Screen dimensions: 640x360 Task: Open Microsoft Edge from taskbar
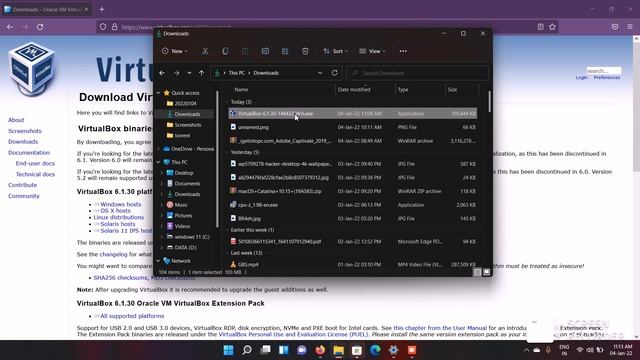tap(375, 350)
